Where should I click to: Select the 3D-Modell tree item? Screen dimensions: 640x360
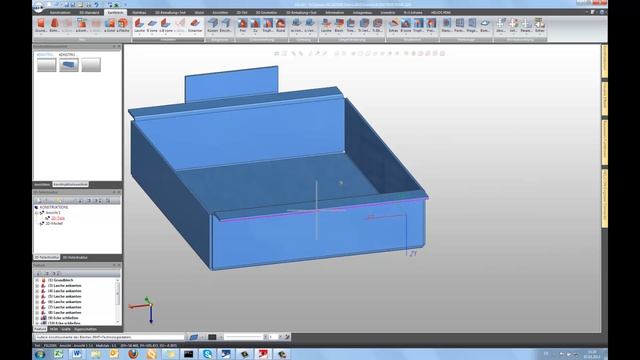tap(54, 223)
